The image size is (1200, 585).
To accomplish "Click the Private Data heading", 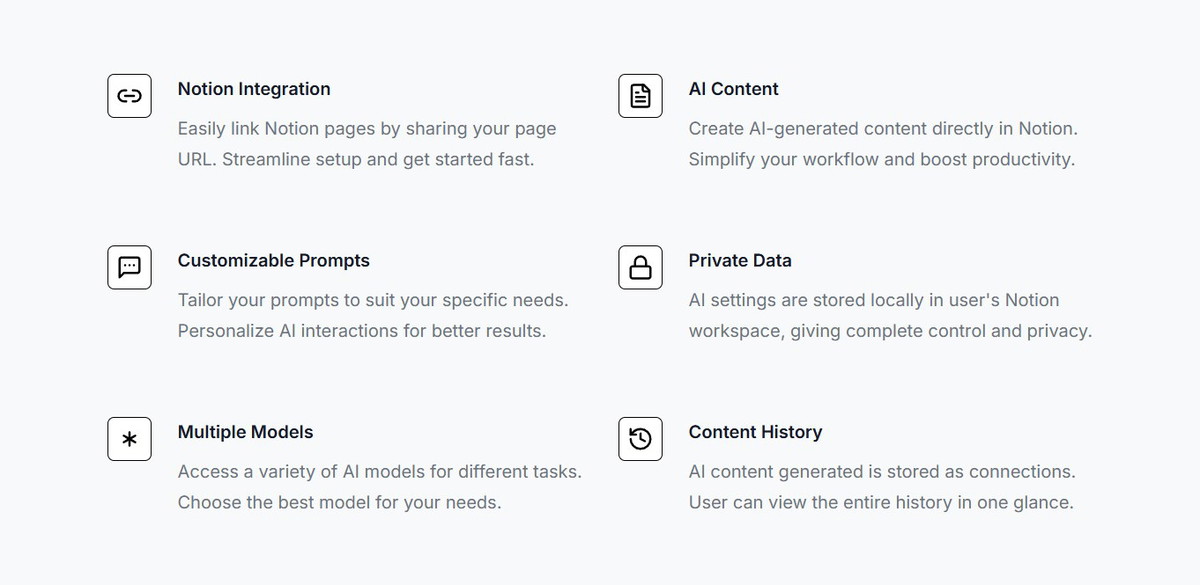I will (x=740, y=261).
